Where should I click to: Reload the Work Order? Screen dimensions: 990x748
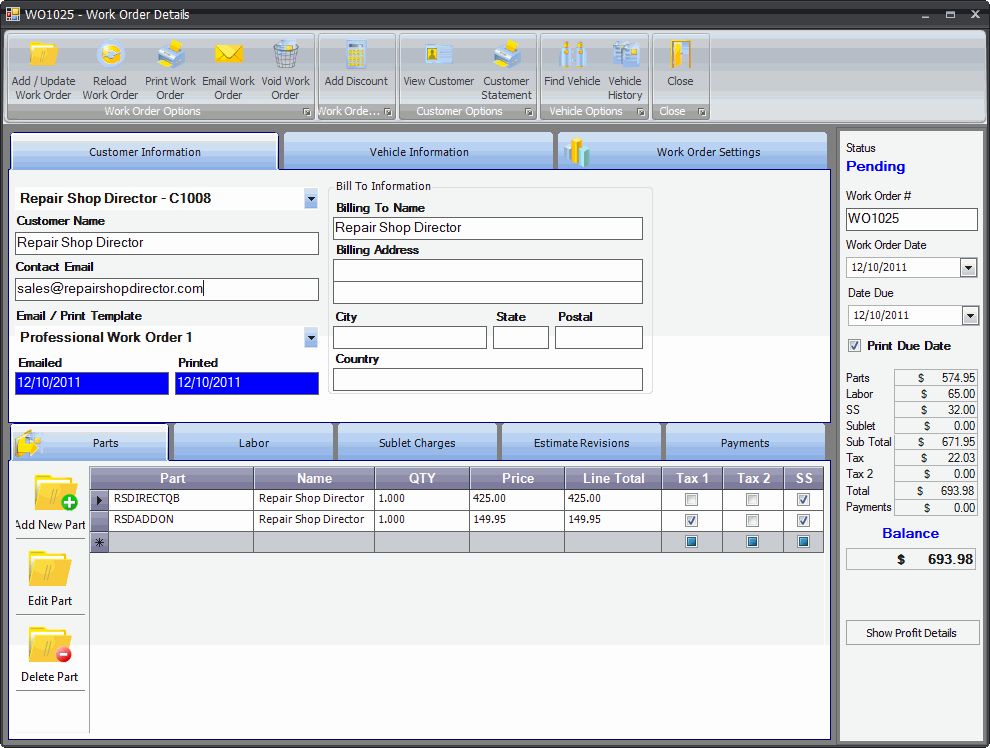(x=110, y=70)
